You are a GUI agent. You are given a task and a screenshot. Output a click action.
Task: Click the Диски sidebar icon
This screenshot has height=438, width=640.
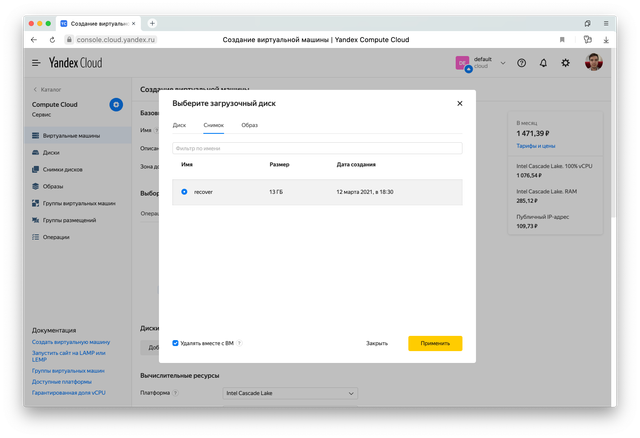point(36,153)
